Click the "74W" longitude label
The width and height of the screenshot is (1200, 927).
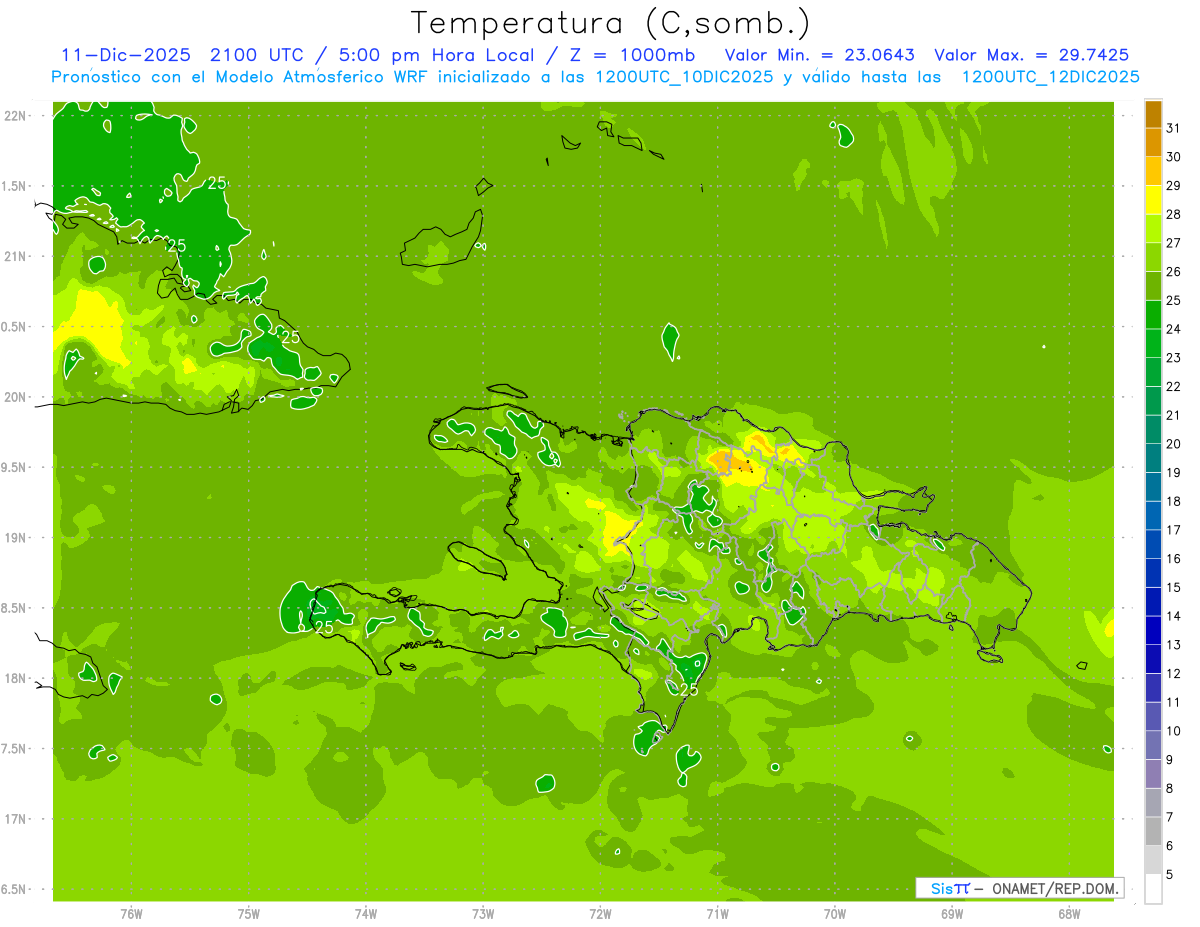coord(366,913)
